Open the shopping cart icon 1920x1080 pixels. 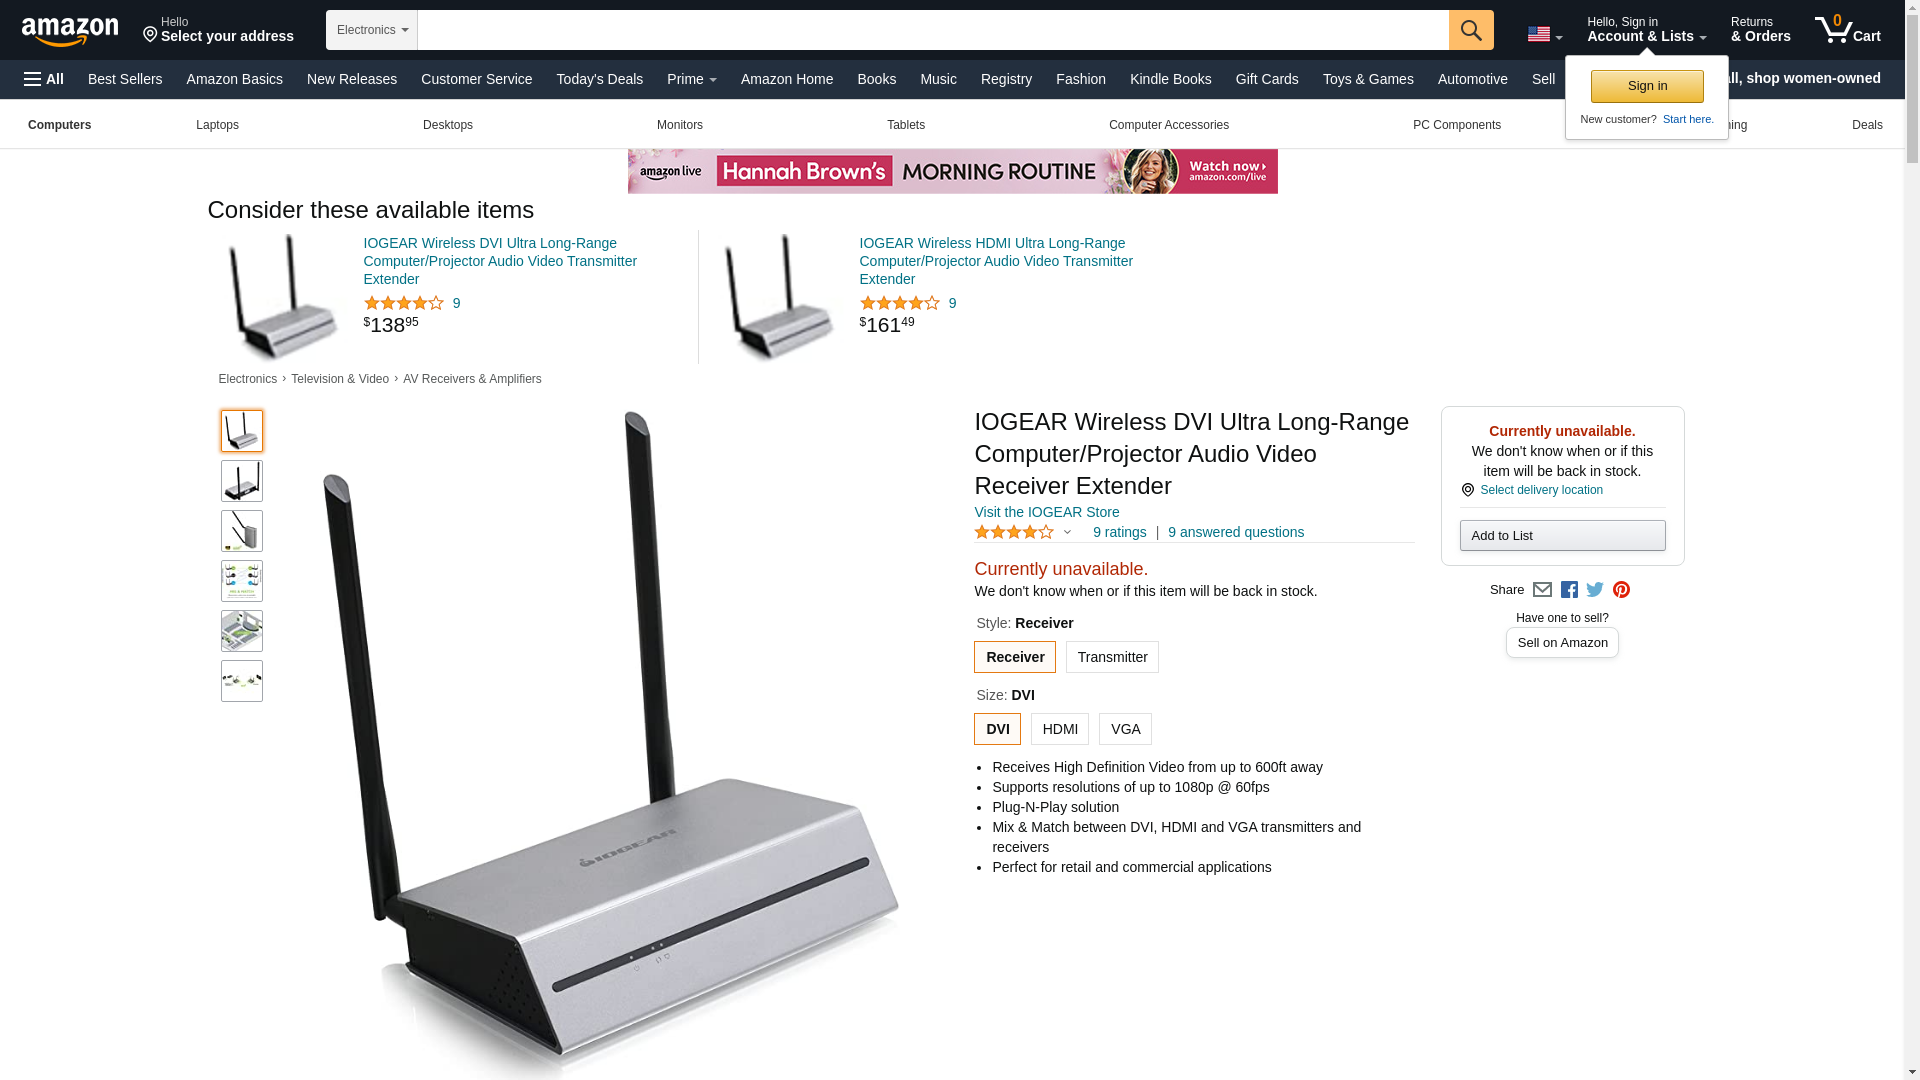pyautogui.click(x=1848, y=30)
